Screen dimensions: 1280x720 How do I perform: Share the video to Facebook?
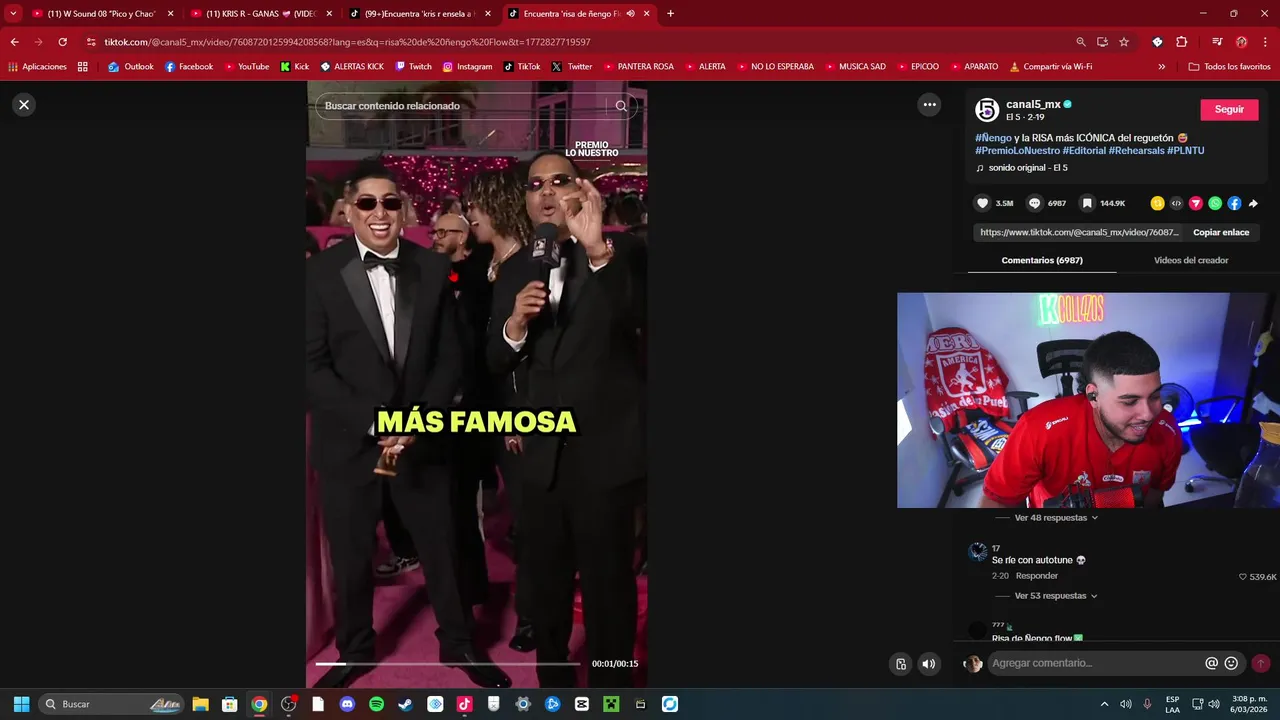click(1234, 203)
